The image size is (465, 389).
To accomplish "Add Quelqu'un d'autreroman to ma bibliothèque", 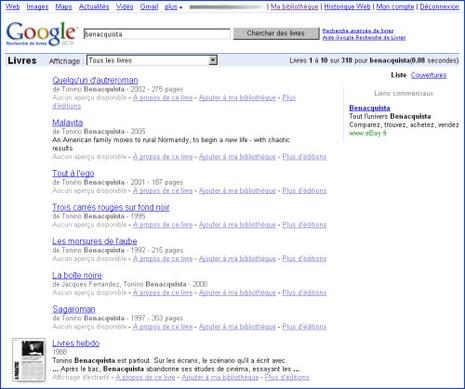I will (237, 98).
